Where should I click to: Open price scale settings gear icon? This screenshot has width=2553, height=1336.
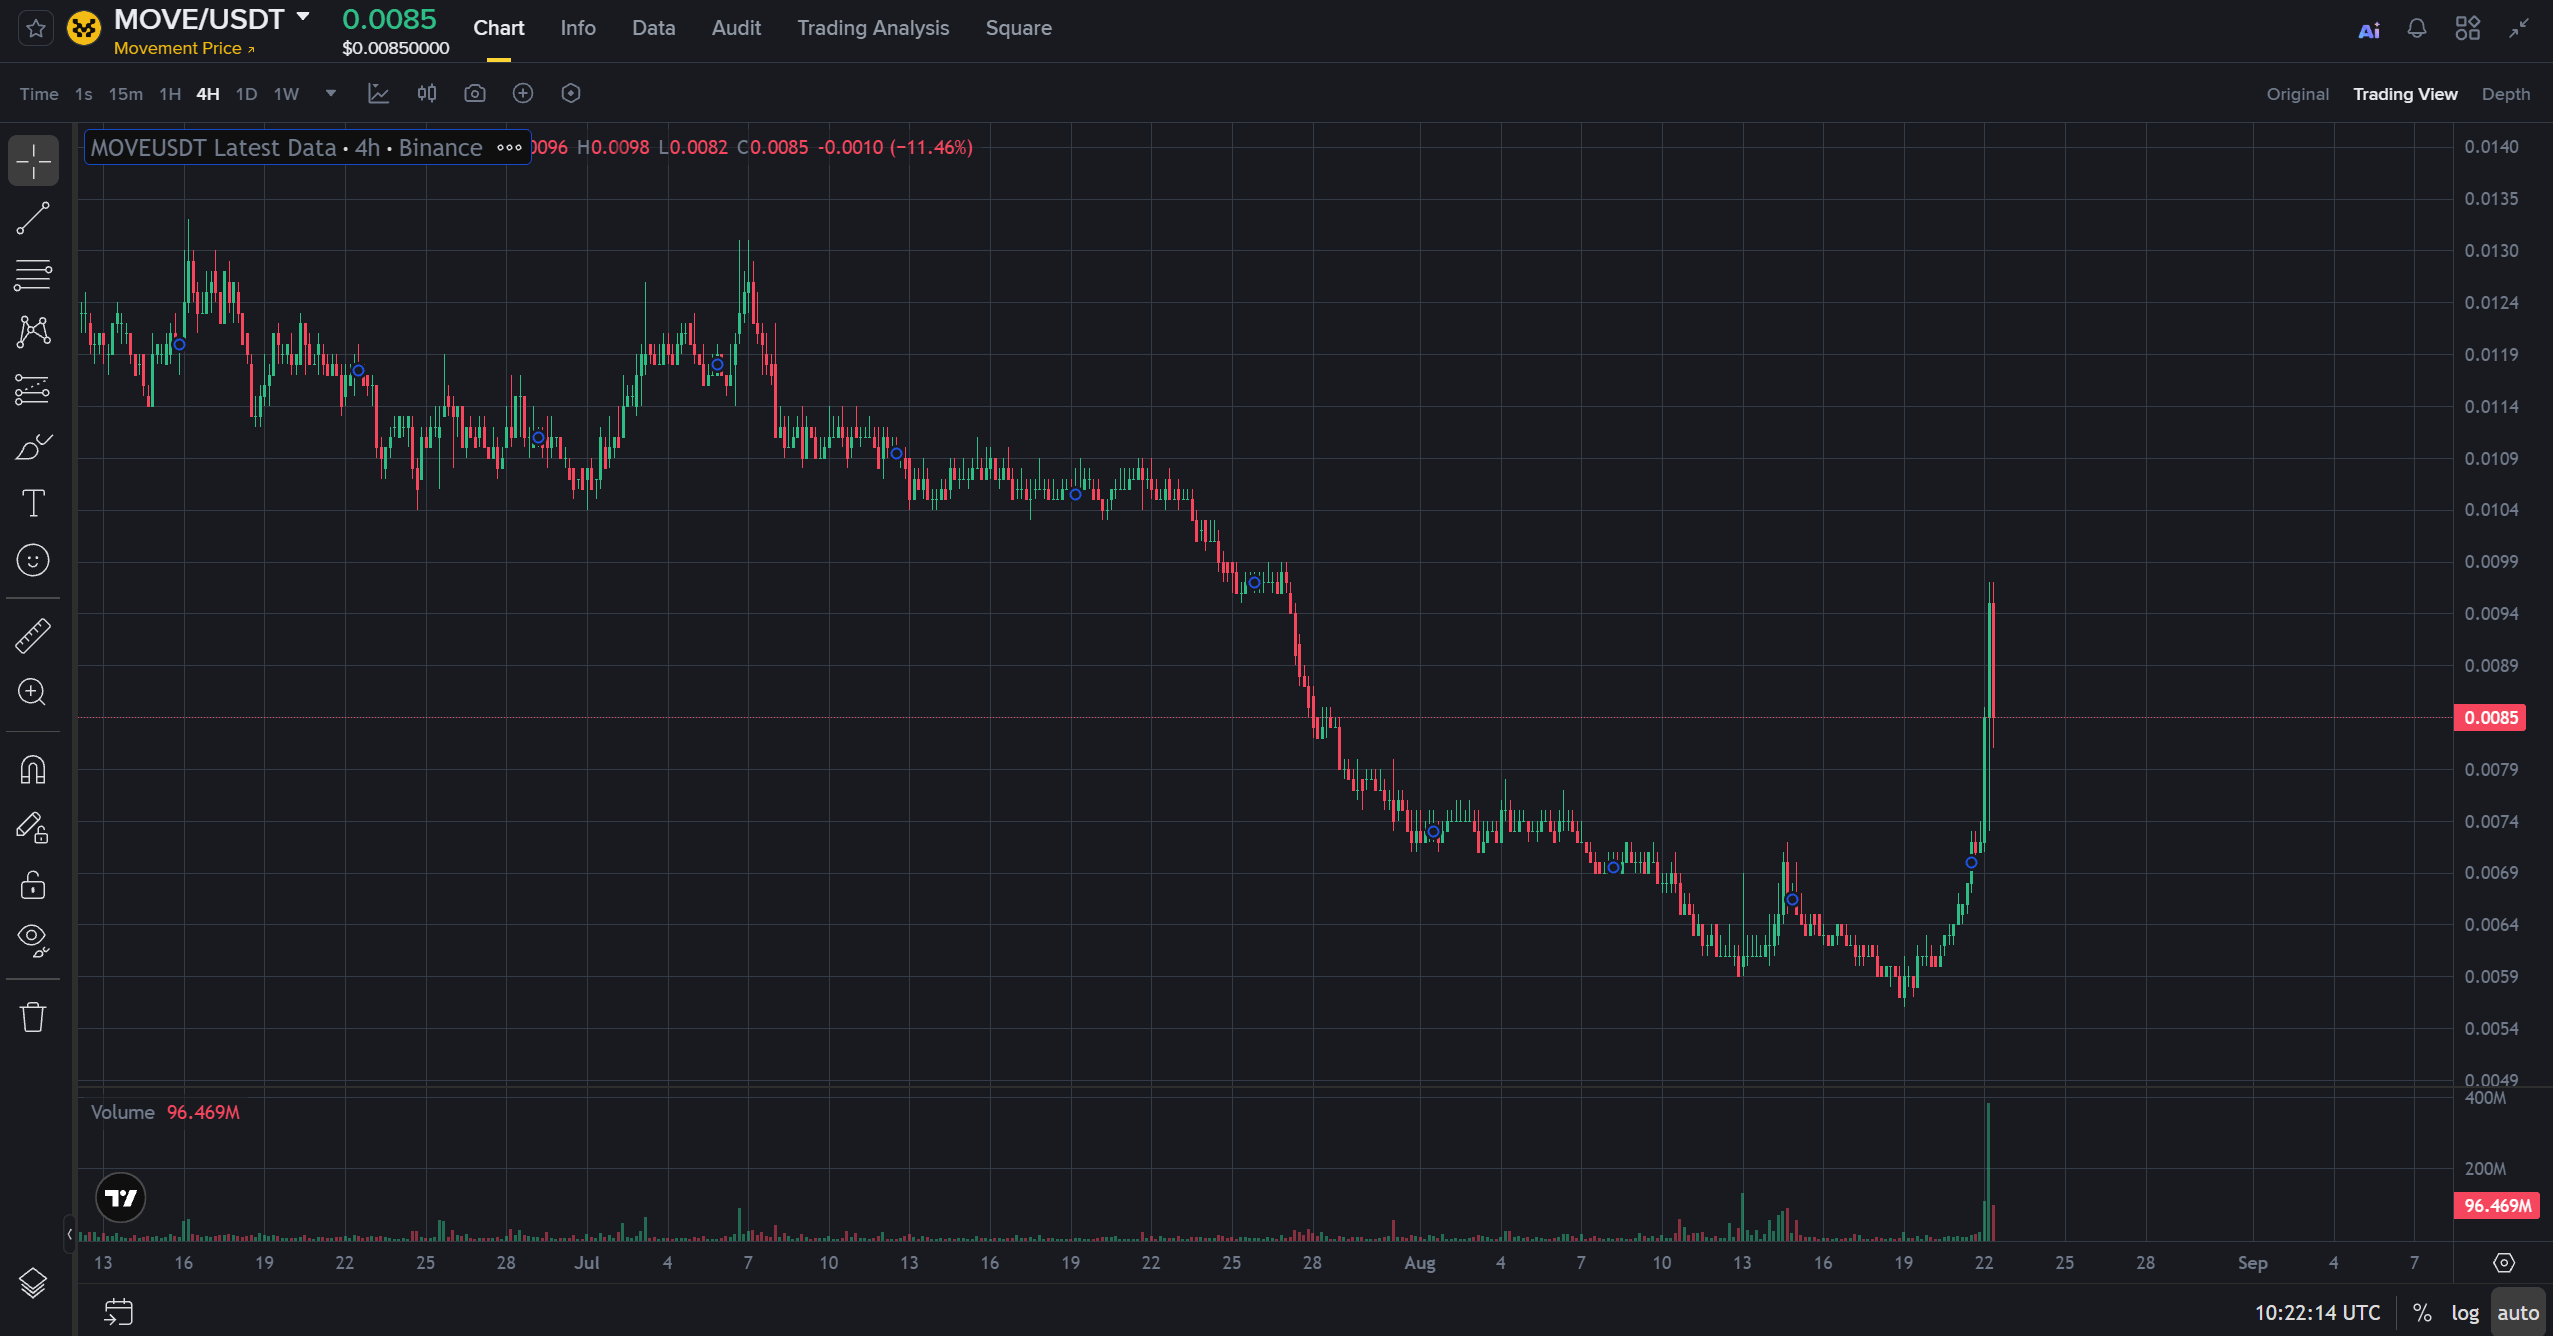(x=2504, y=1263)
